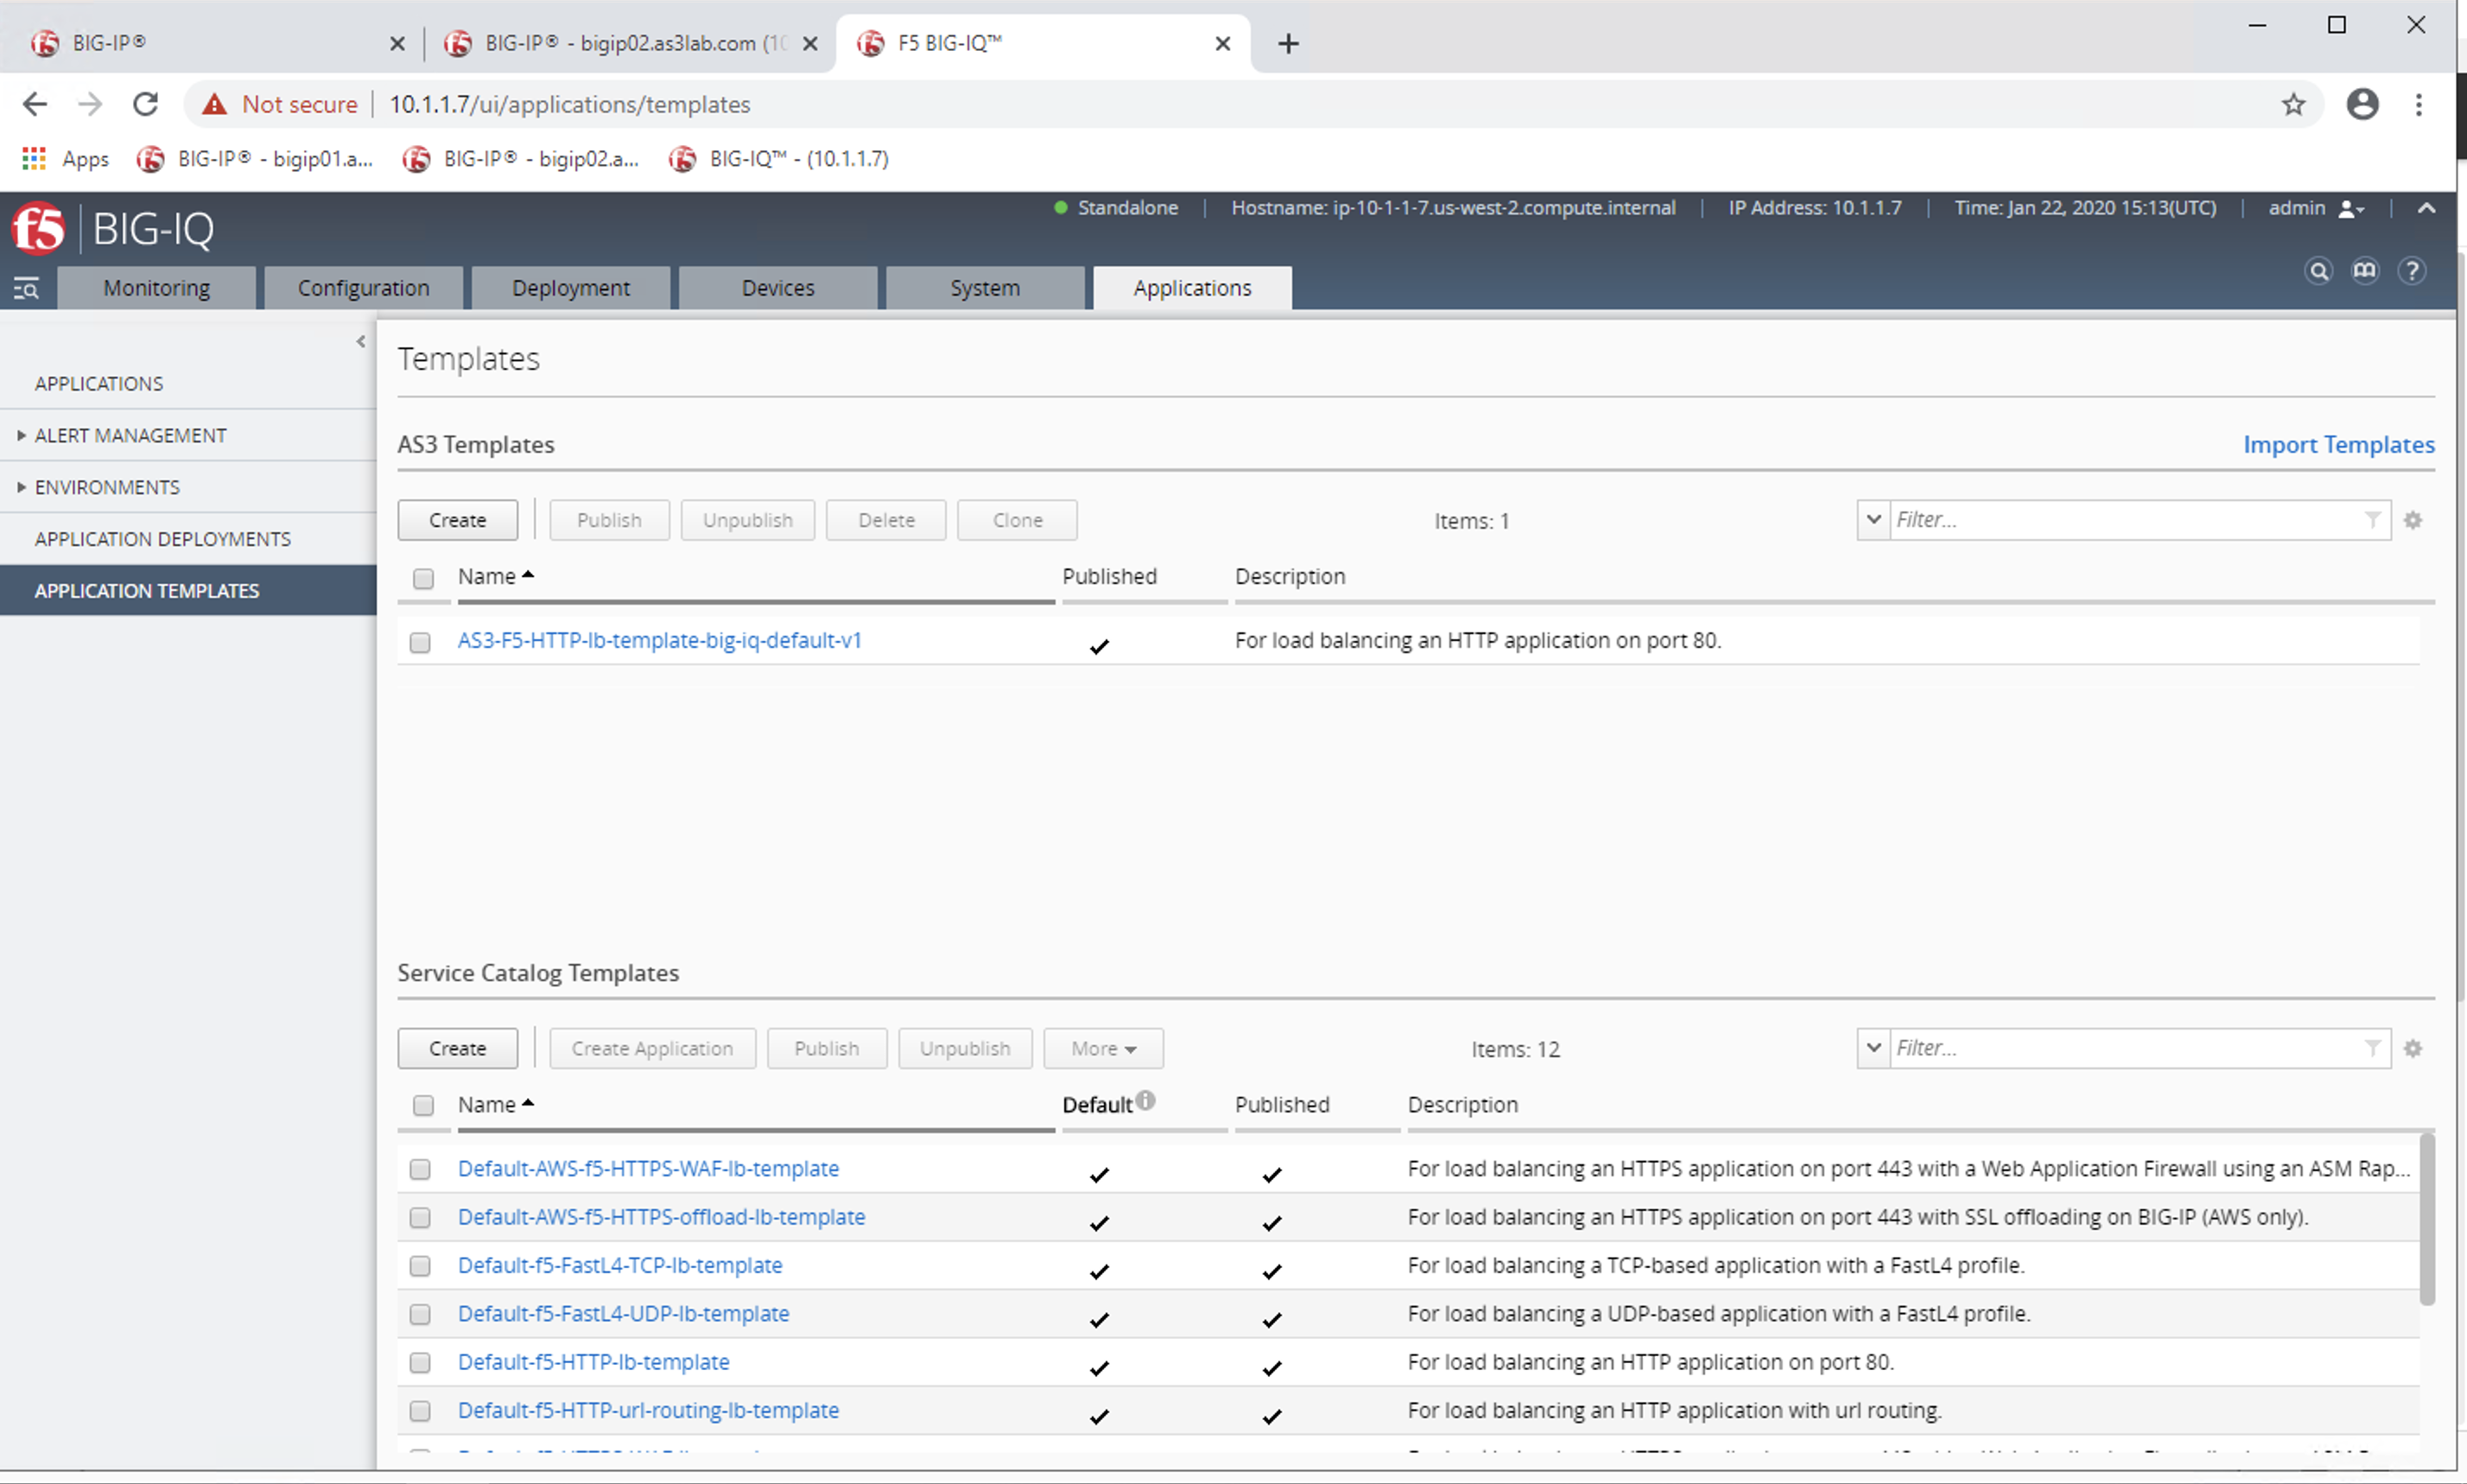Open the BIG-IQ (10.1.1.7) bookmark
The width and height of the screenshot is (2467, 1484).
(779, 158)
